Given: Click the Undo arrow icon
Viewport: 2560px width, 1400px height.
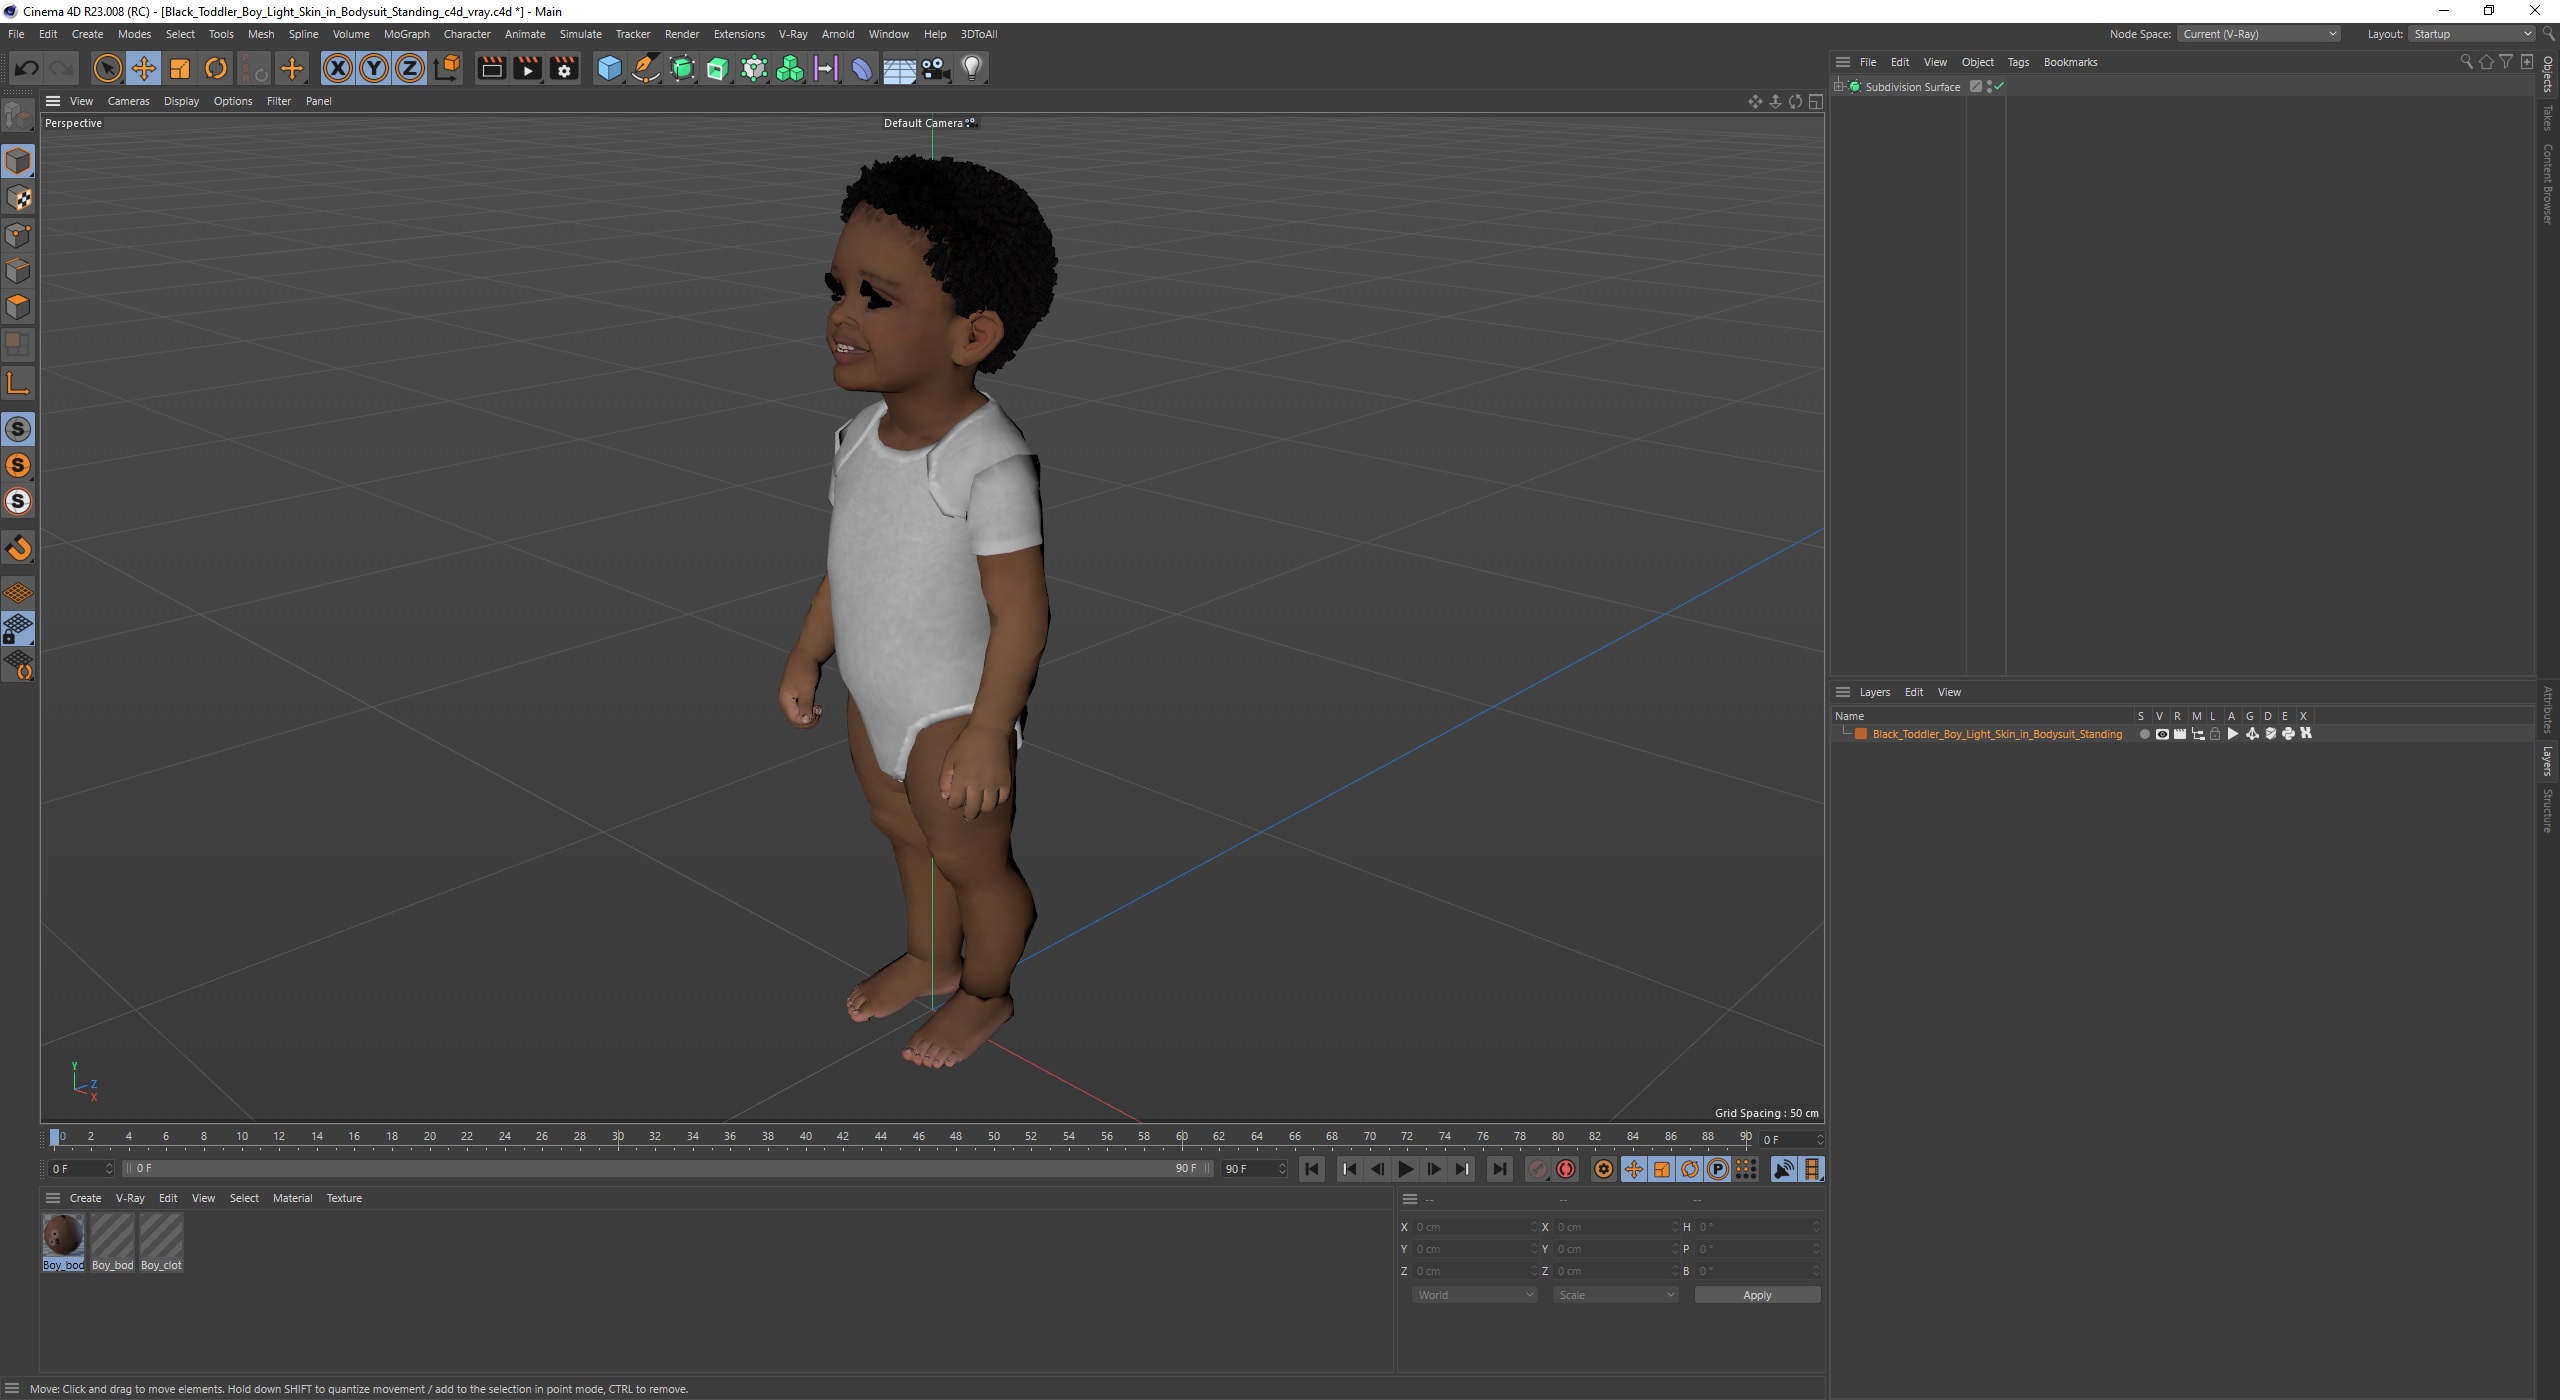Looking at the screenshot, I should 26,68.
